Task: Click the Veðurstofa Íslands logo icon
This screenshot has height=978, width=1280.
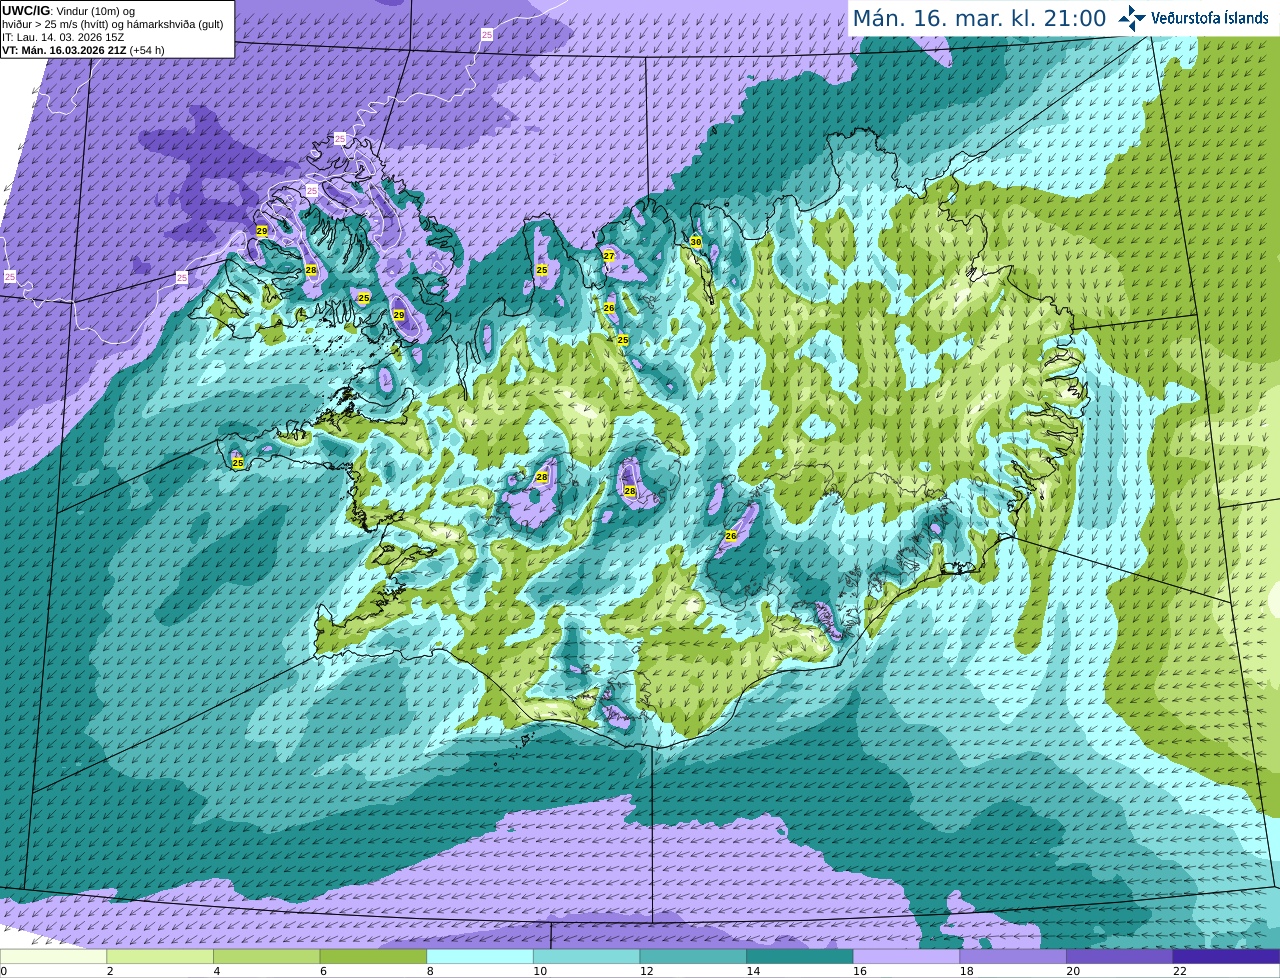Action: (x=1132, y=18)
